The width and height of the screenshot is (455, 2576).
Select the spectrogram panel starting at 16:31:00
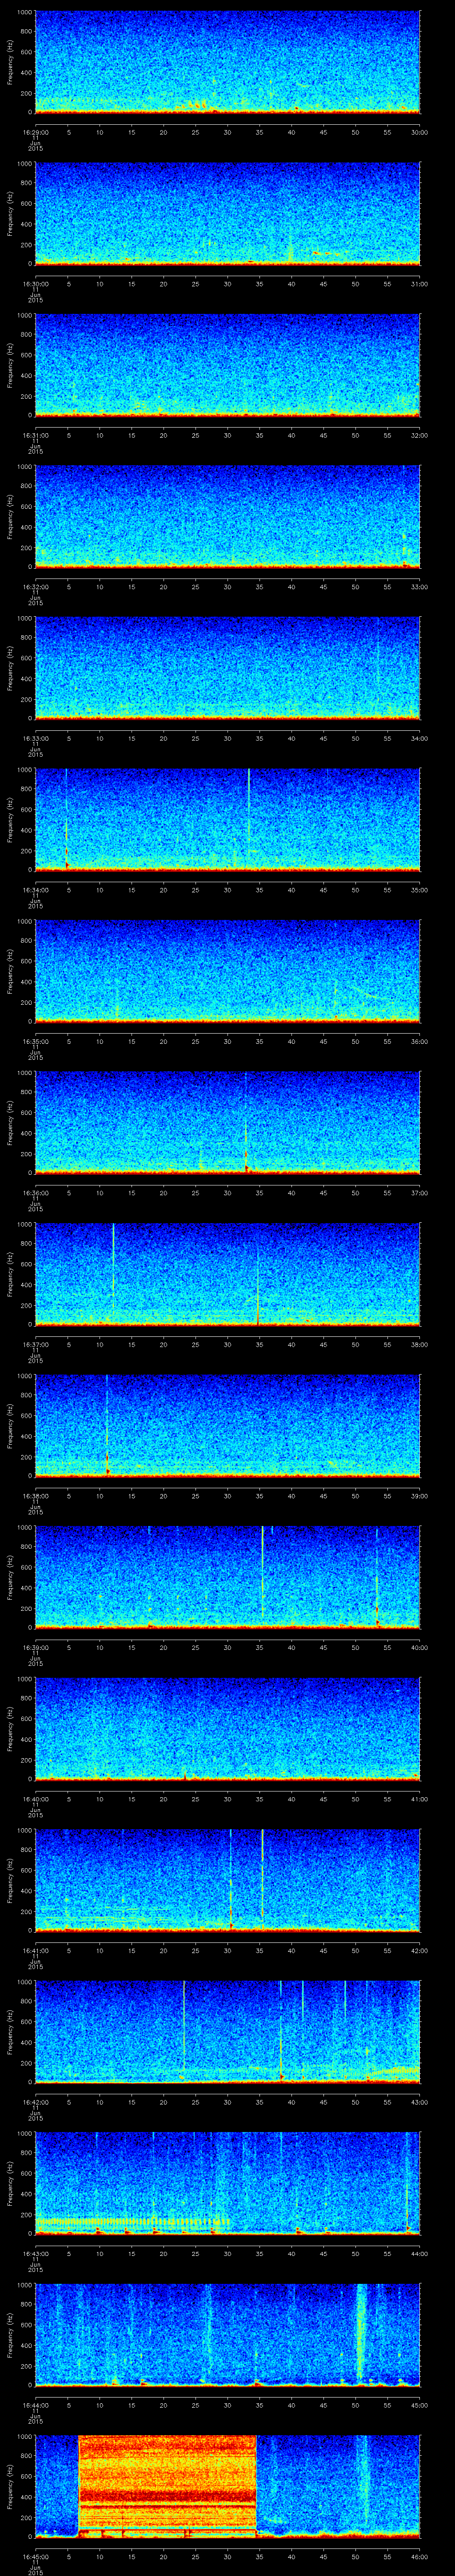click(227, 365)
